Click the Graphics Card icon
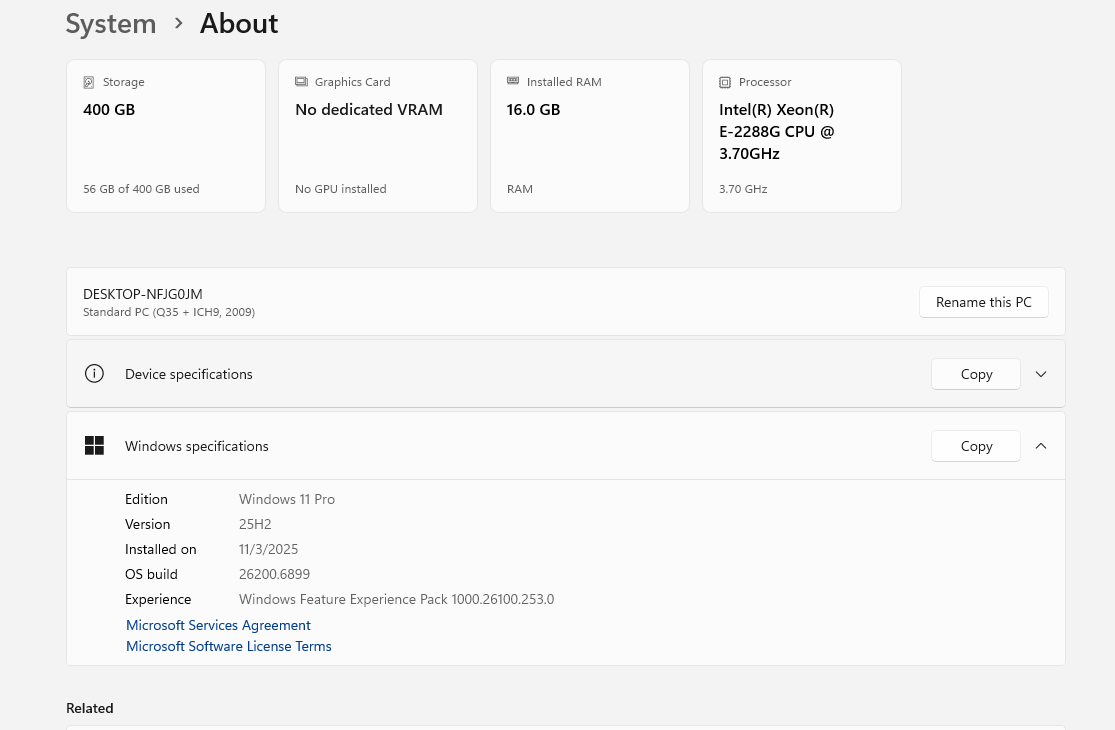The image size is (1115, 730). [301, 82]
